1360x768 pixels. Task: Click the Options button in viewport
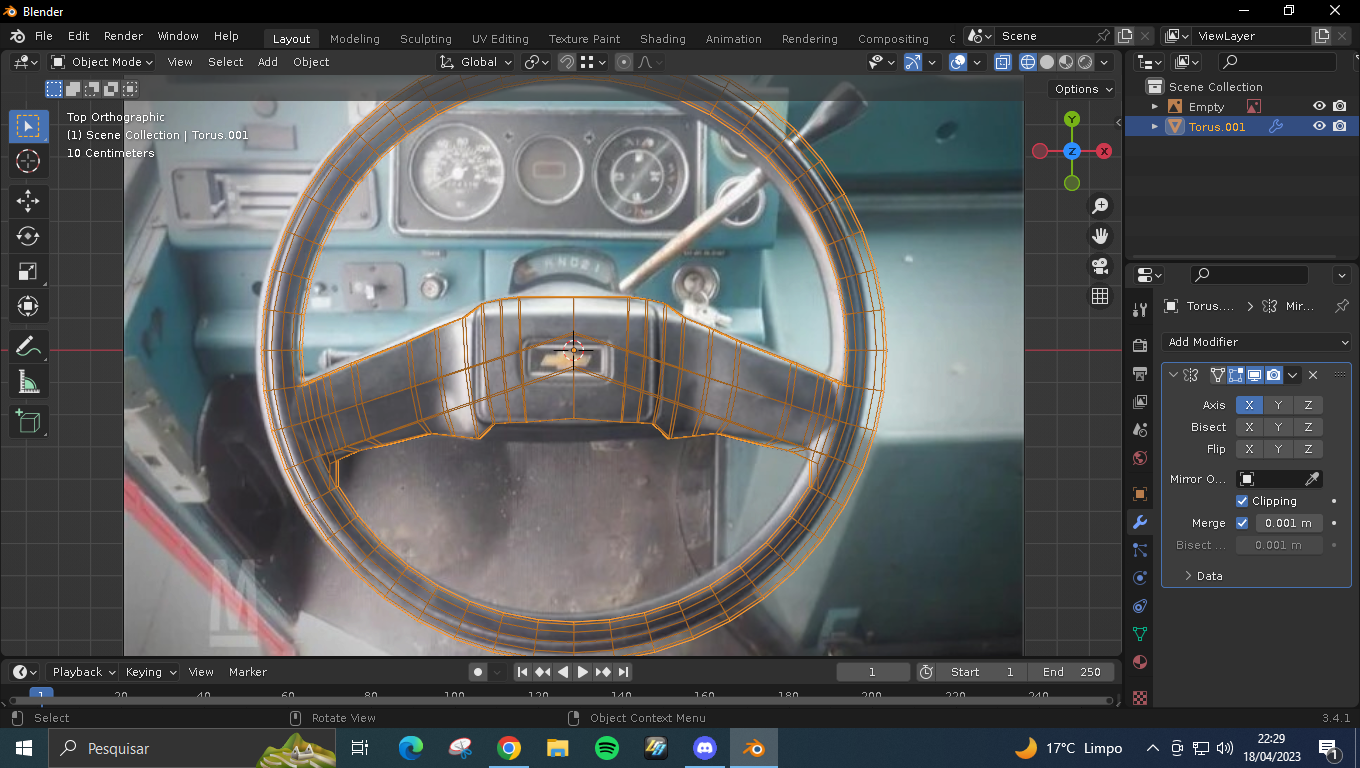point(1083,89)
